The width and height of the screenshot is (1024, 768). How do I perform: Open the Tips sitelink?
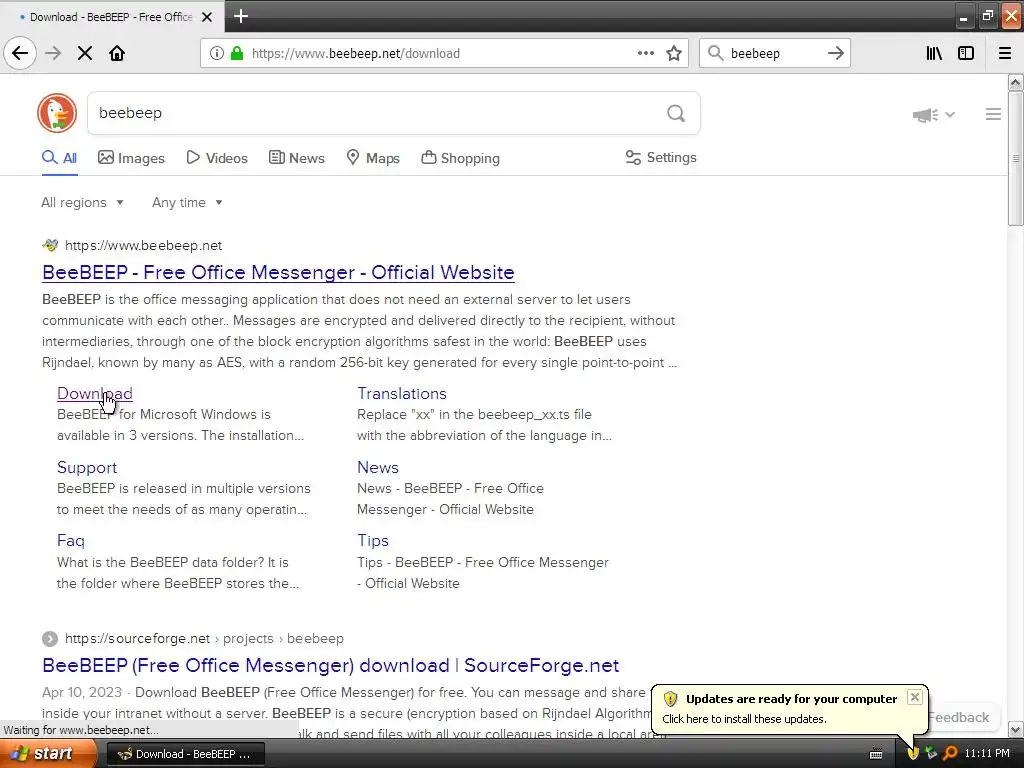pos(372,541)
